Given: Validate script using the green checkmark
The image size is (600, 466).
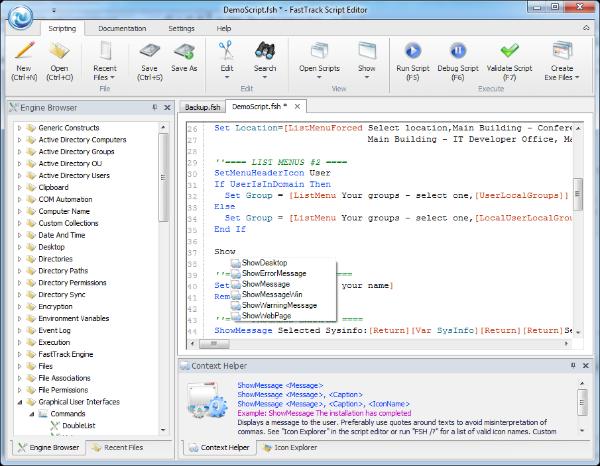Looking at the screenshot, I should (510, 52).
